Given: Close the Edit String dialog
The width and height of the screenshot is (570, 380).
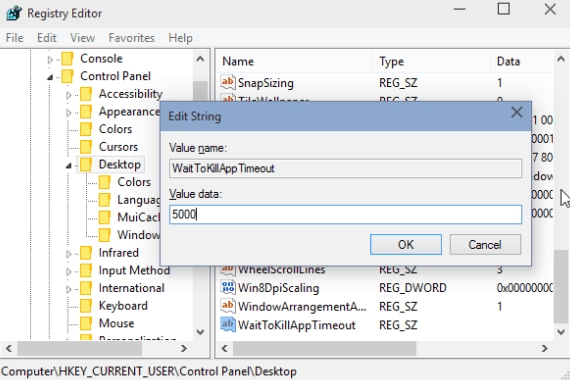Looking at the screenshot, I should [x=516, y=112].
